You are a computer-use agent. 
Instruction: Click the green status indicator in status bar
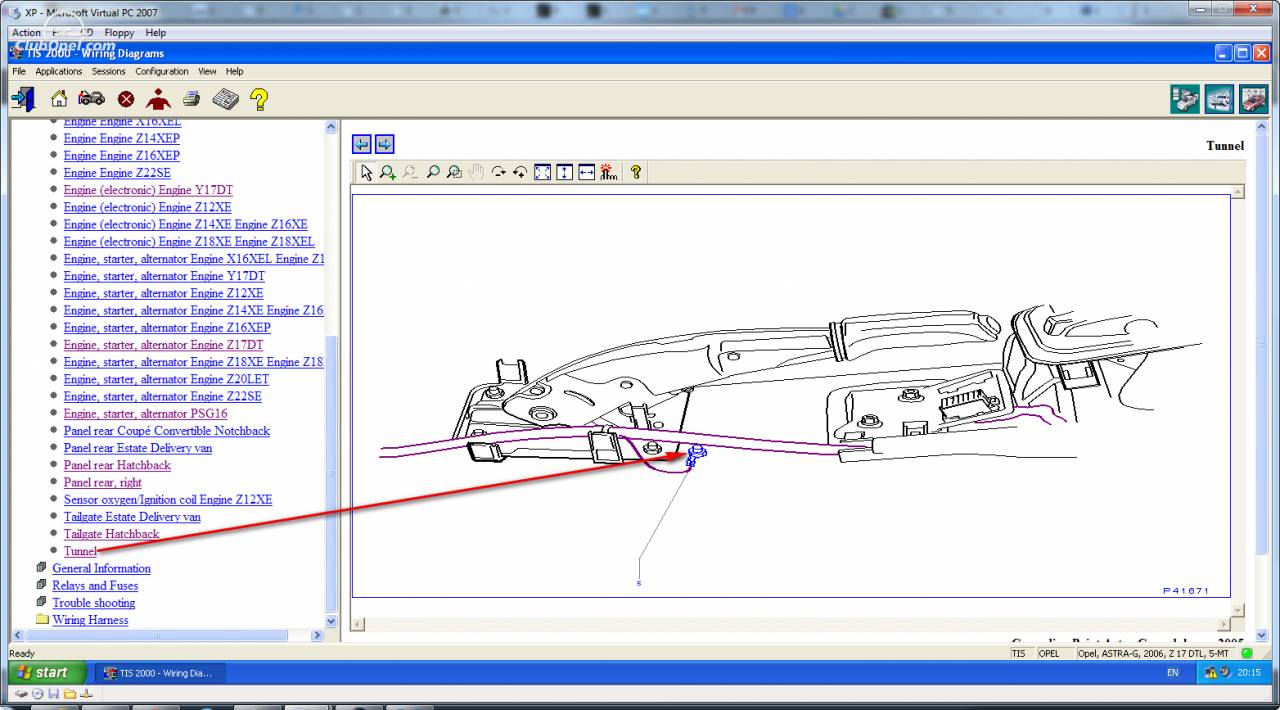click(x=1247, y=653)
